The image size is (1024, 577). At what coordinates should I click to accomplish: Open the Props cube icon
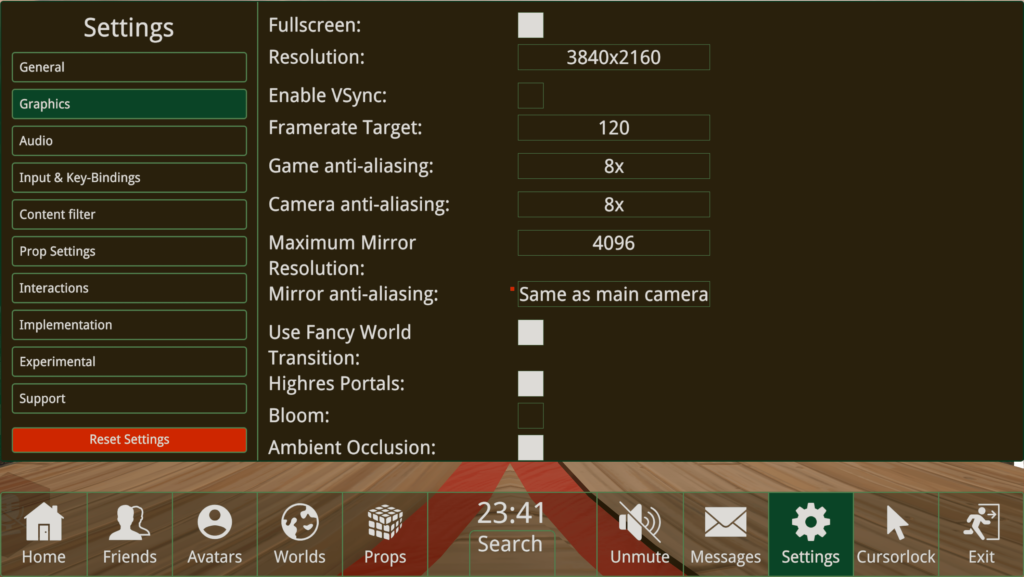(385, 522)
